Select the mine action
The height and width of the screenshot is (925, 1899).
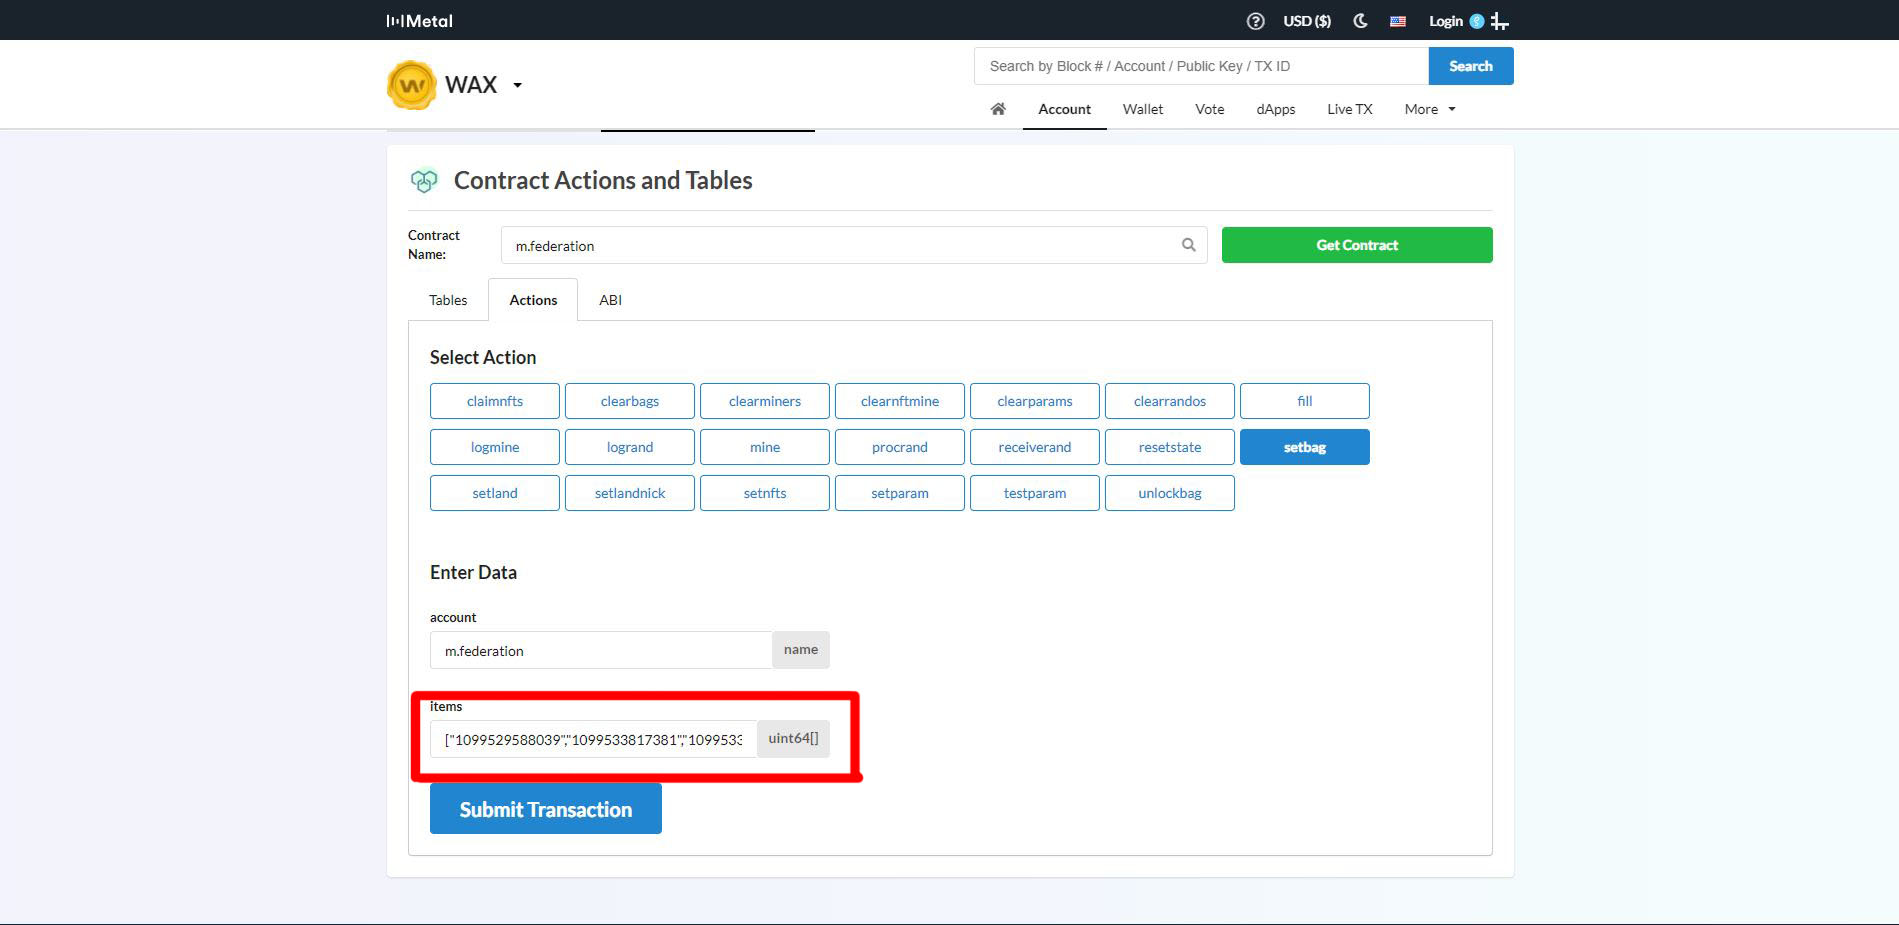pos(764,447)
